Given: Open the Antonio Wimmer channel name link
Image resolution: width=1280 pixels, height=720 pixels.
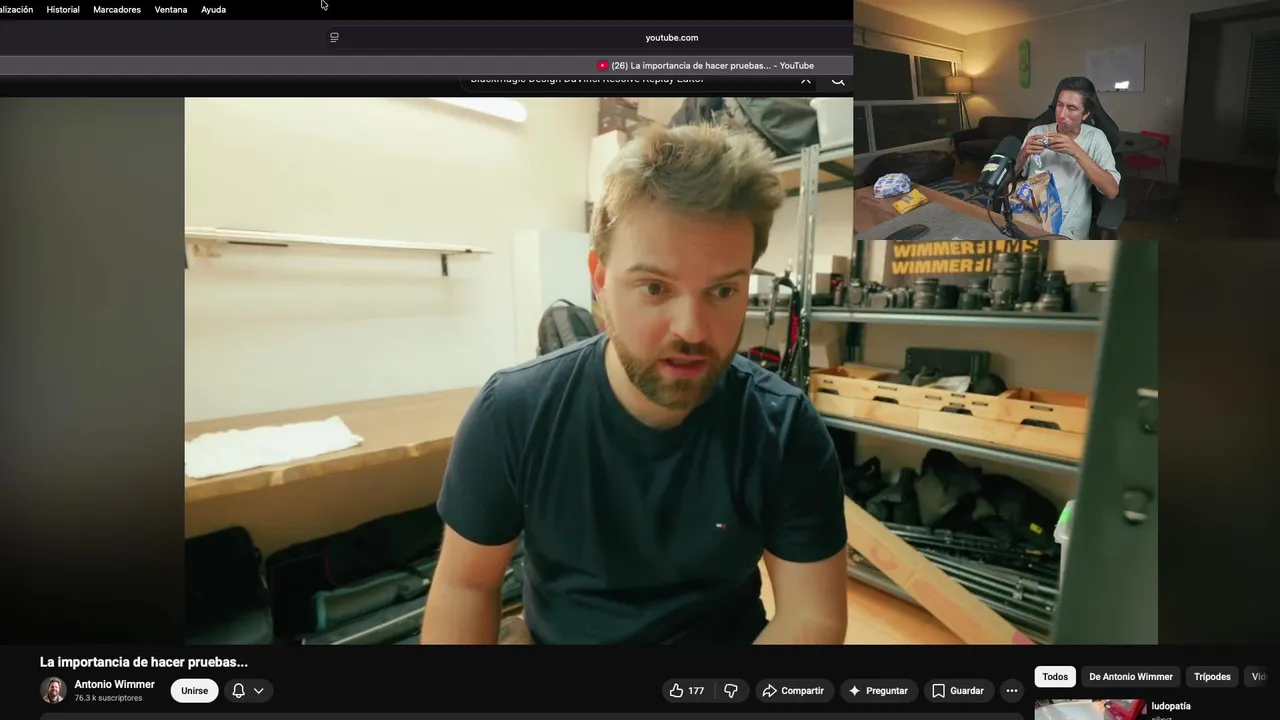Looking at the screenshot, I should pos(114,684).
